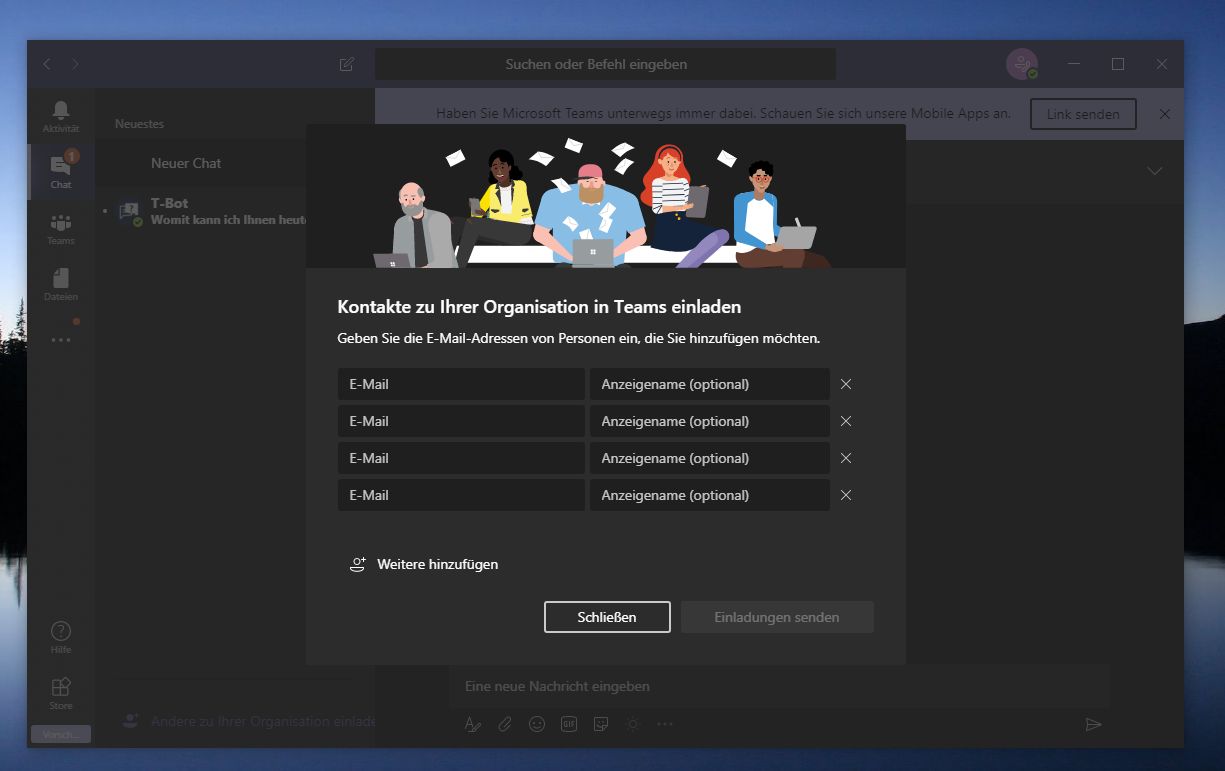This screenshot has height=771, width=1225.
Task: Click the new message input box
Action: point(779,686)
